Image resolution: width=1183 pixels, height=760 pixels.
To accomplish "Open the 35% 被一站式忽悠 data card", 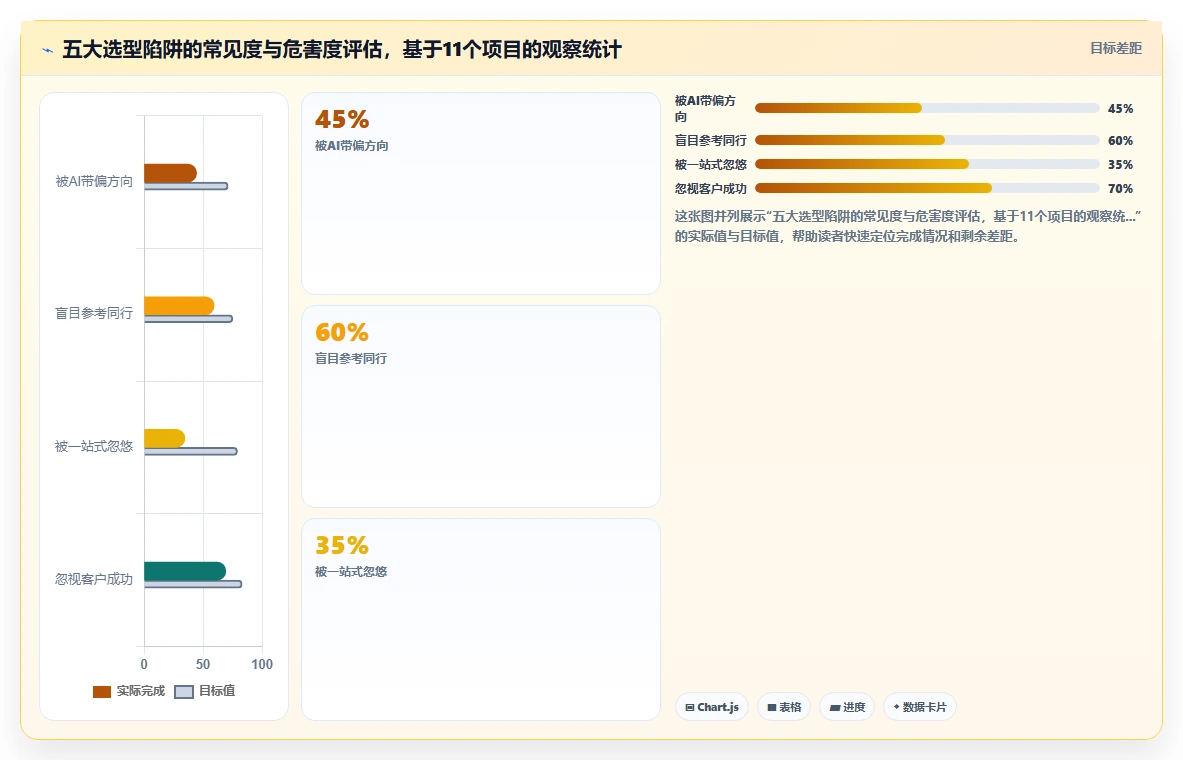I will (x=481, y=619).
